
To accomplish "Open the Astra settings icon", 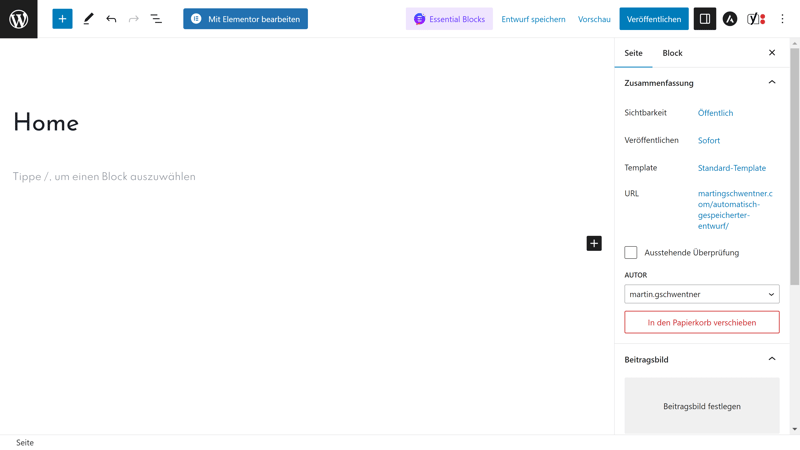I will tap(730, 19).
